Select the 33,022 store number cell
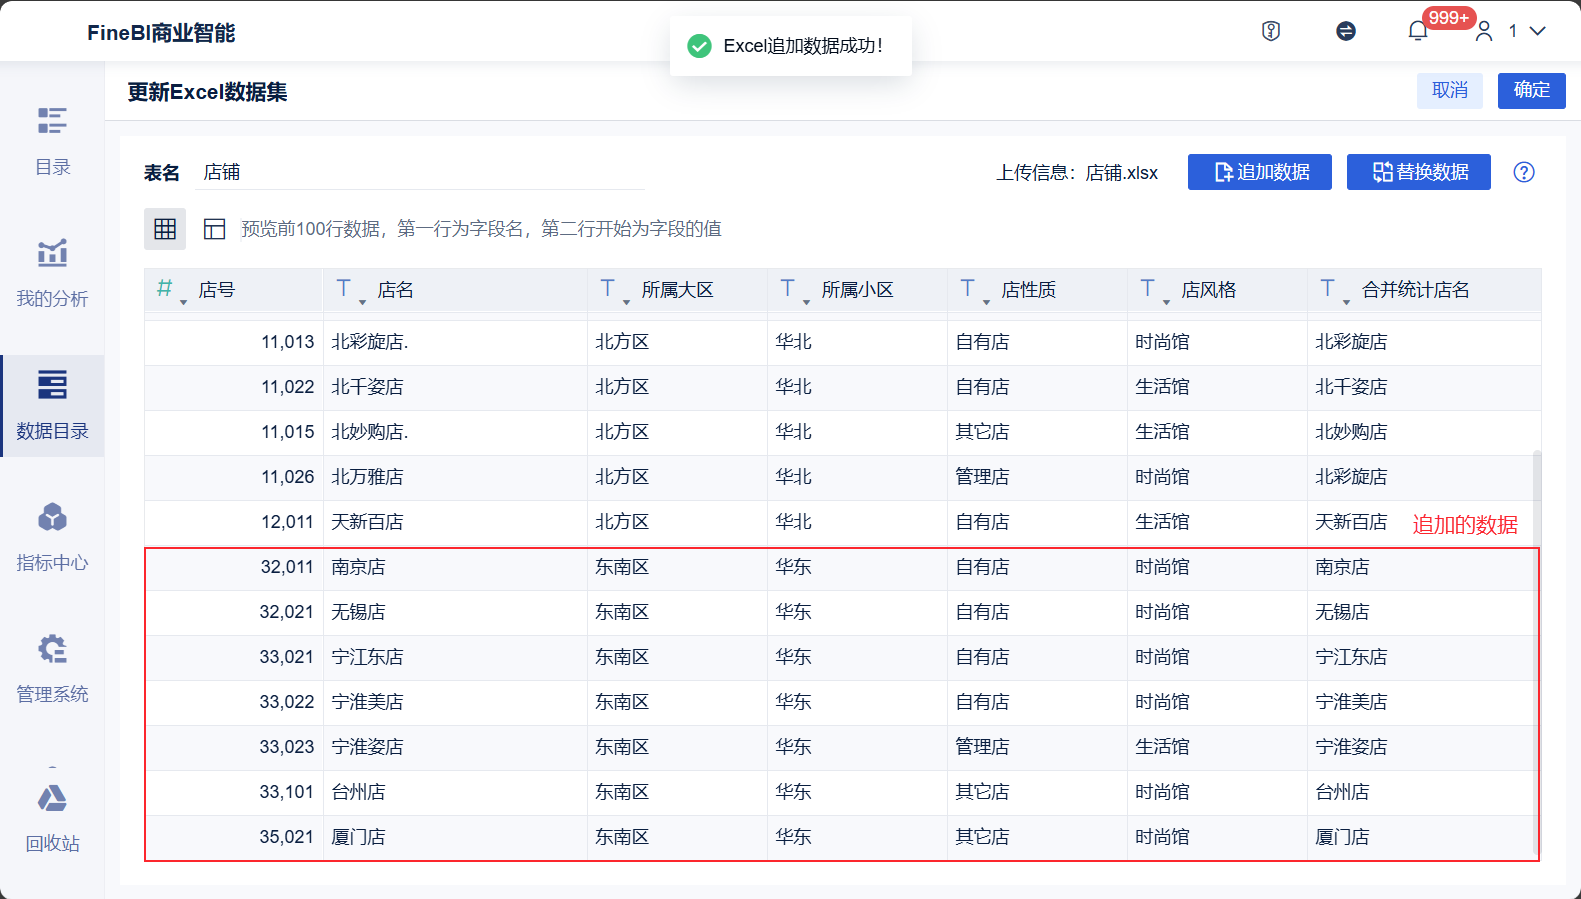1581x899 pixels. tap(234, 702)
